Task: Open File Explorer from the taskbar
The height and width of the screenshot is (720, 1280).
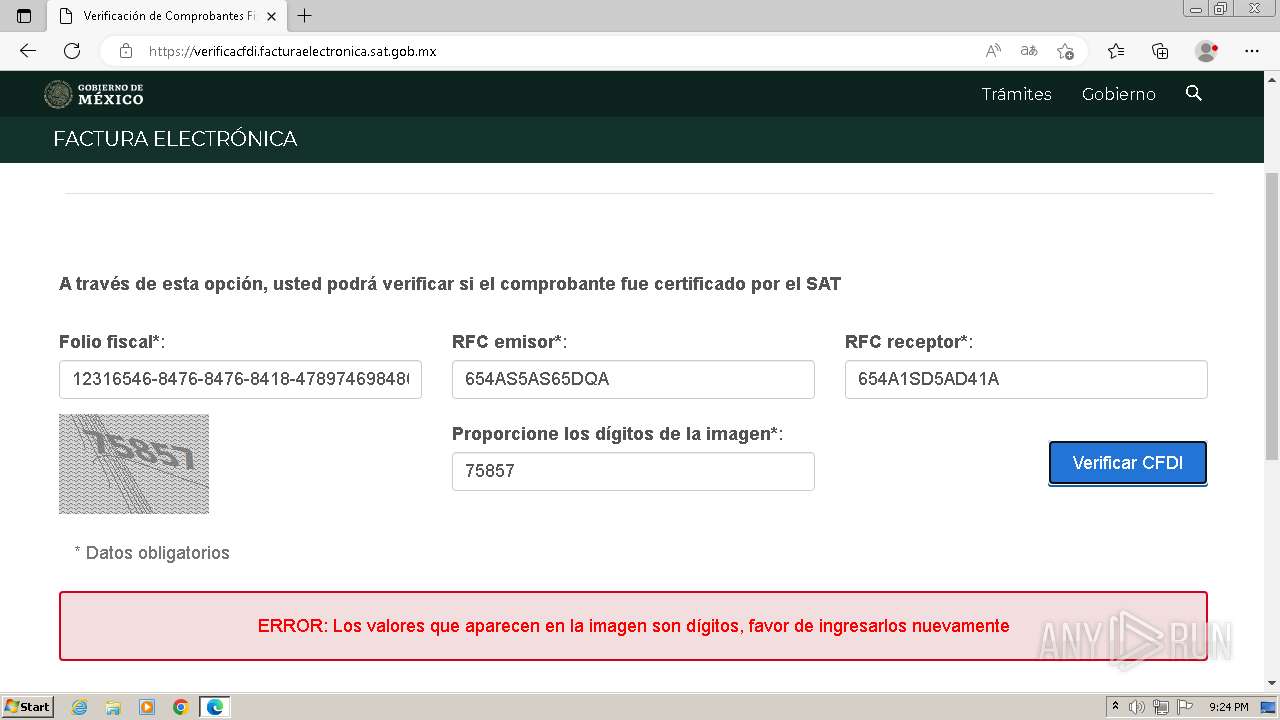Action: (x=113, y=707)
